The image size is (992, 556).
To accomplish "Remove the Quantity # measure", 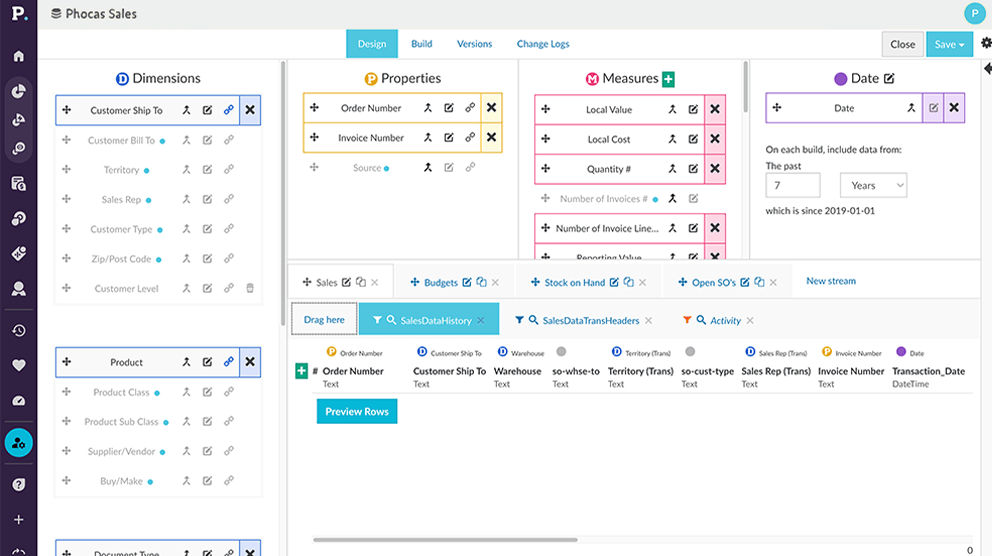I will pyautogui.click(x=715, y=169).
